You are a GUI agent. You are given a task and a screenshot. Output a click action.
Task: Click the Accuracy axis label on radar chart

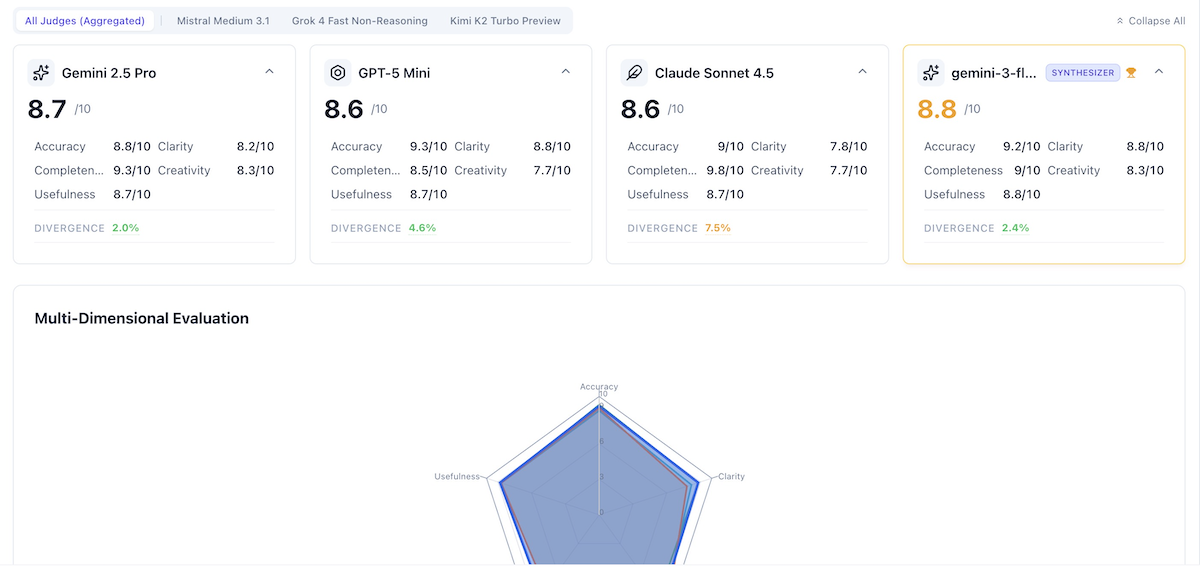pos(599,387)
